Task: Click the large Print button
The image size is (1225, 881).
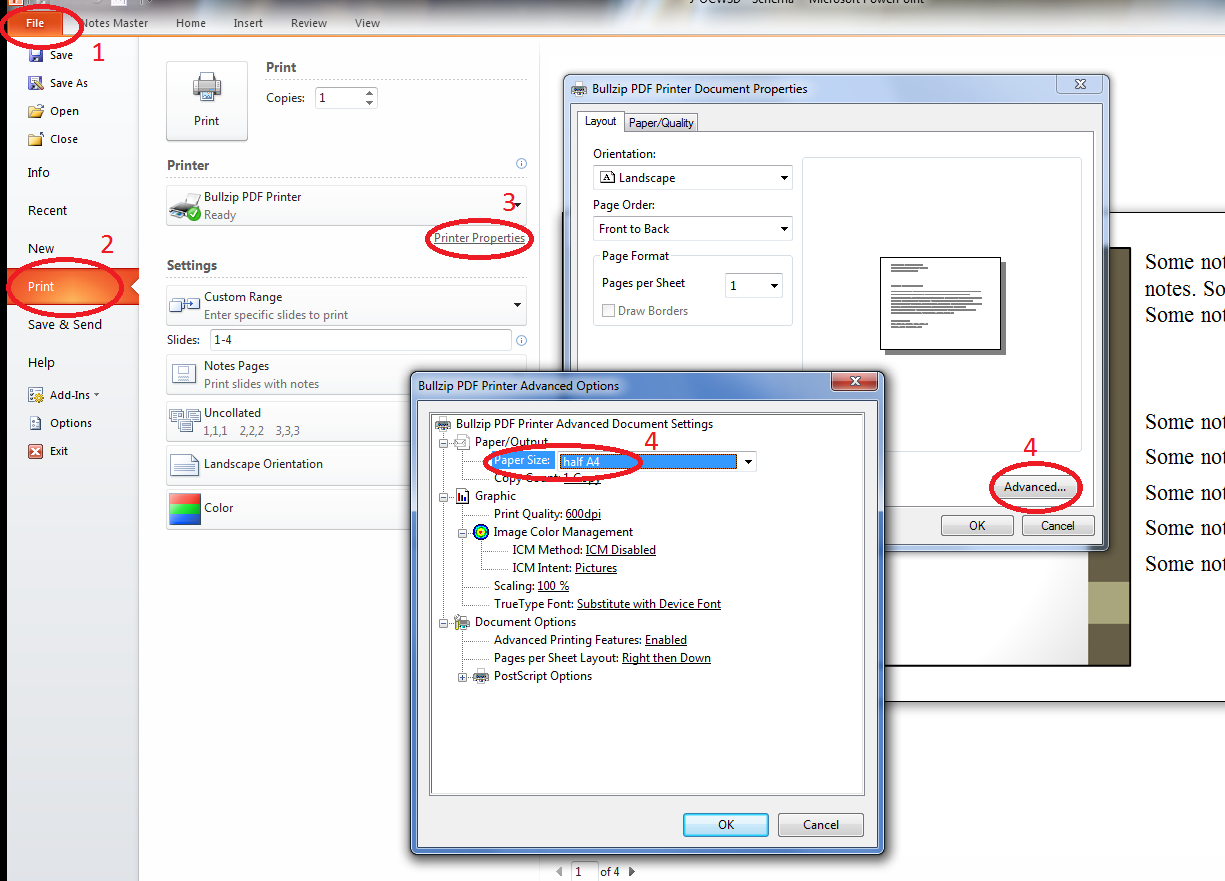Action: point(206,101)
